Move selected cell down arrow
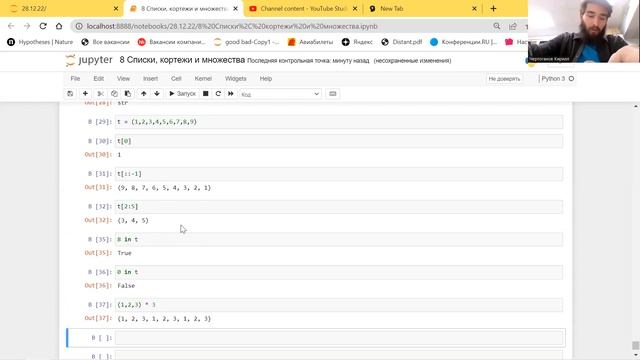Screen dimensions: 640x360 (157, 94)
